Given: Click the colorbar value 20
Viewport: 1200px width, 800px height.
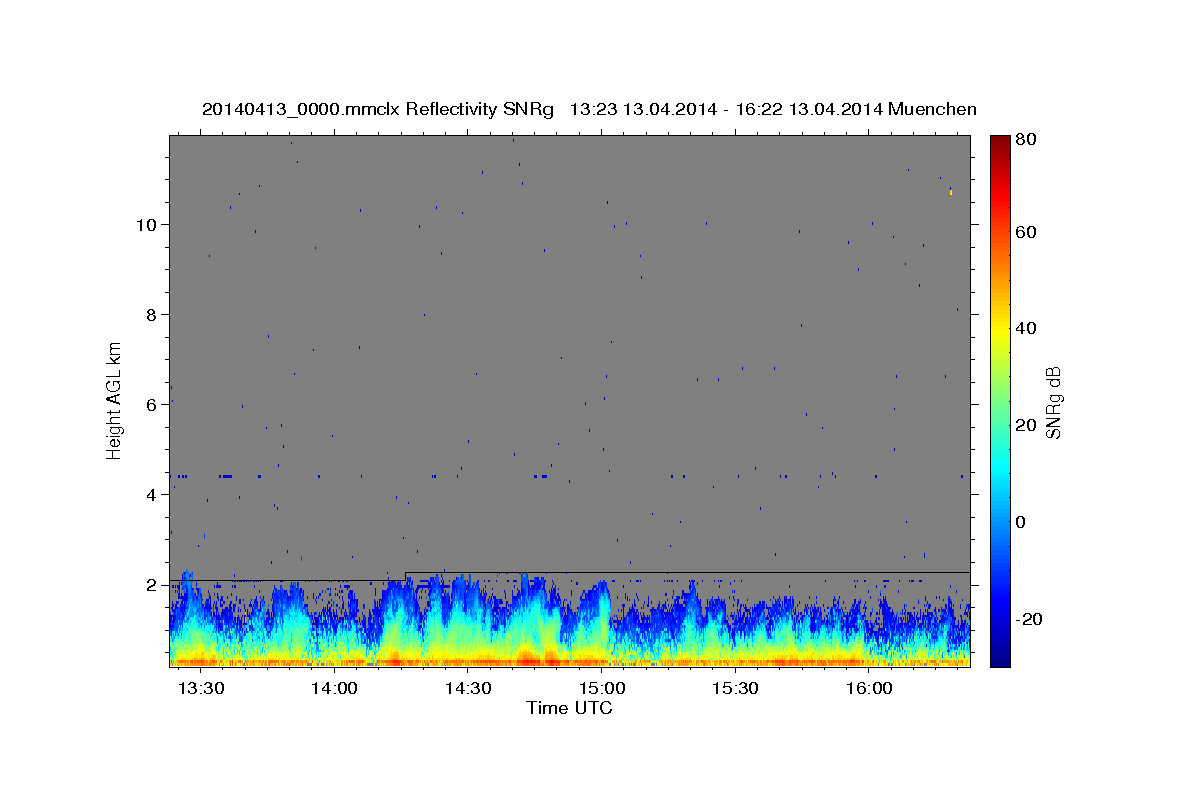Looking at the screenshot, I should point(1025,425).
